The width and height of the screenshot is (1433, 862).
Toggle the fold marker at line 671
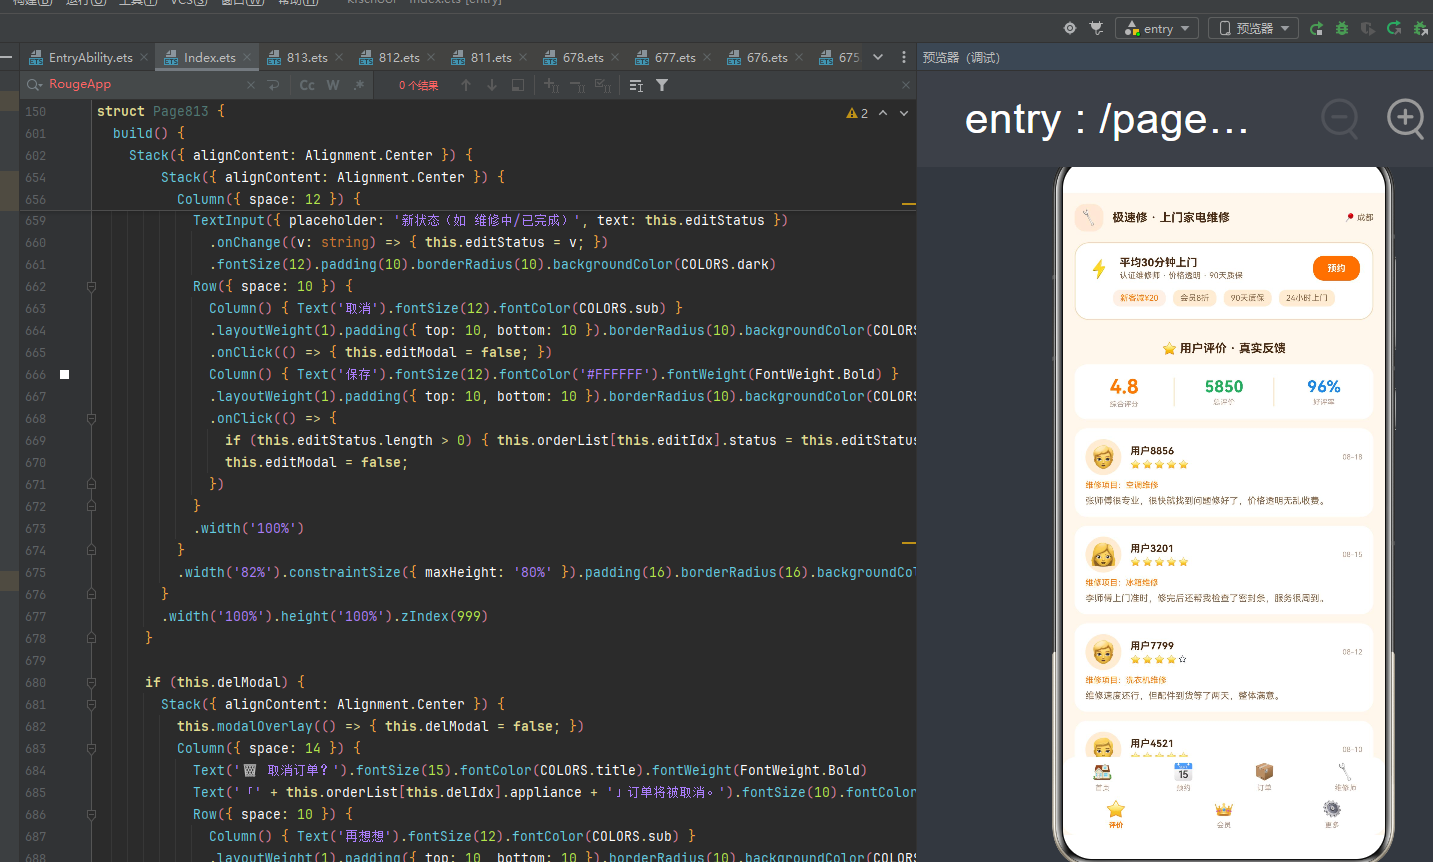(91, 484)
